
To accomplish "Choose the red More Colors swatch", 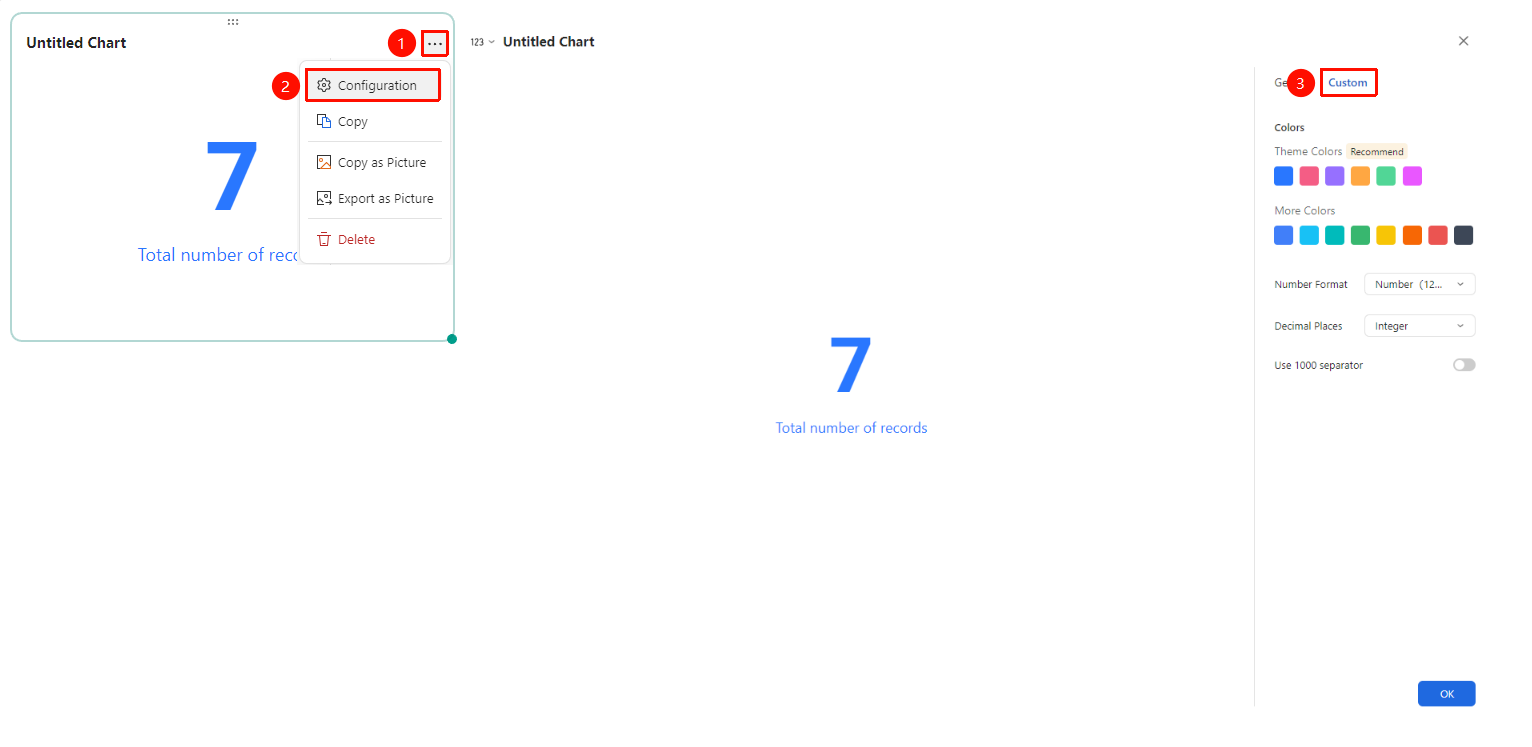I will coord(1438,235).
